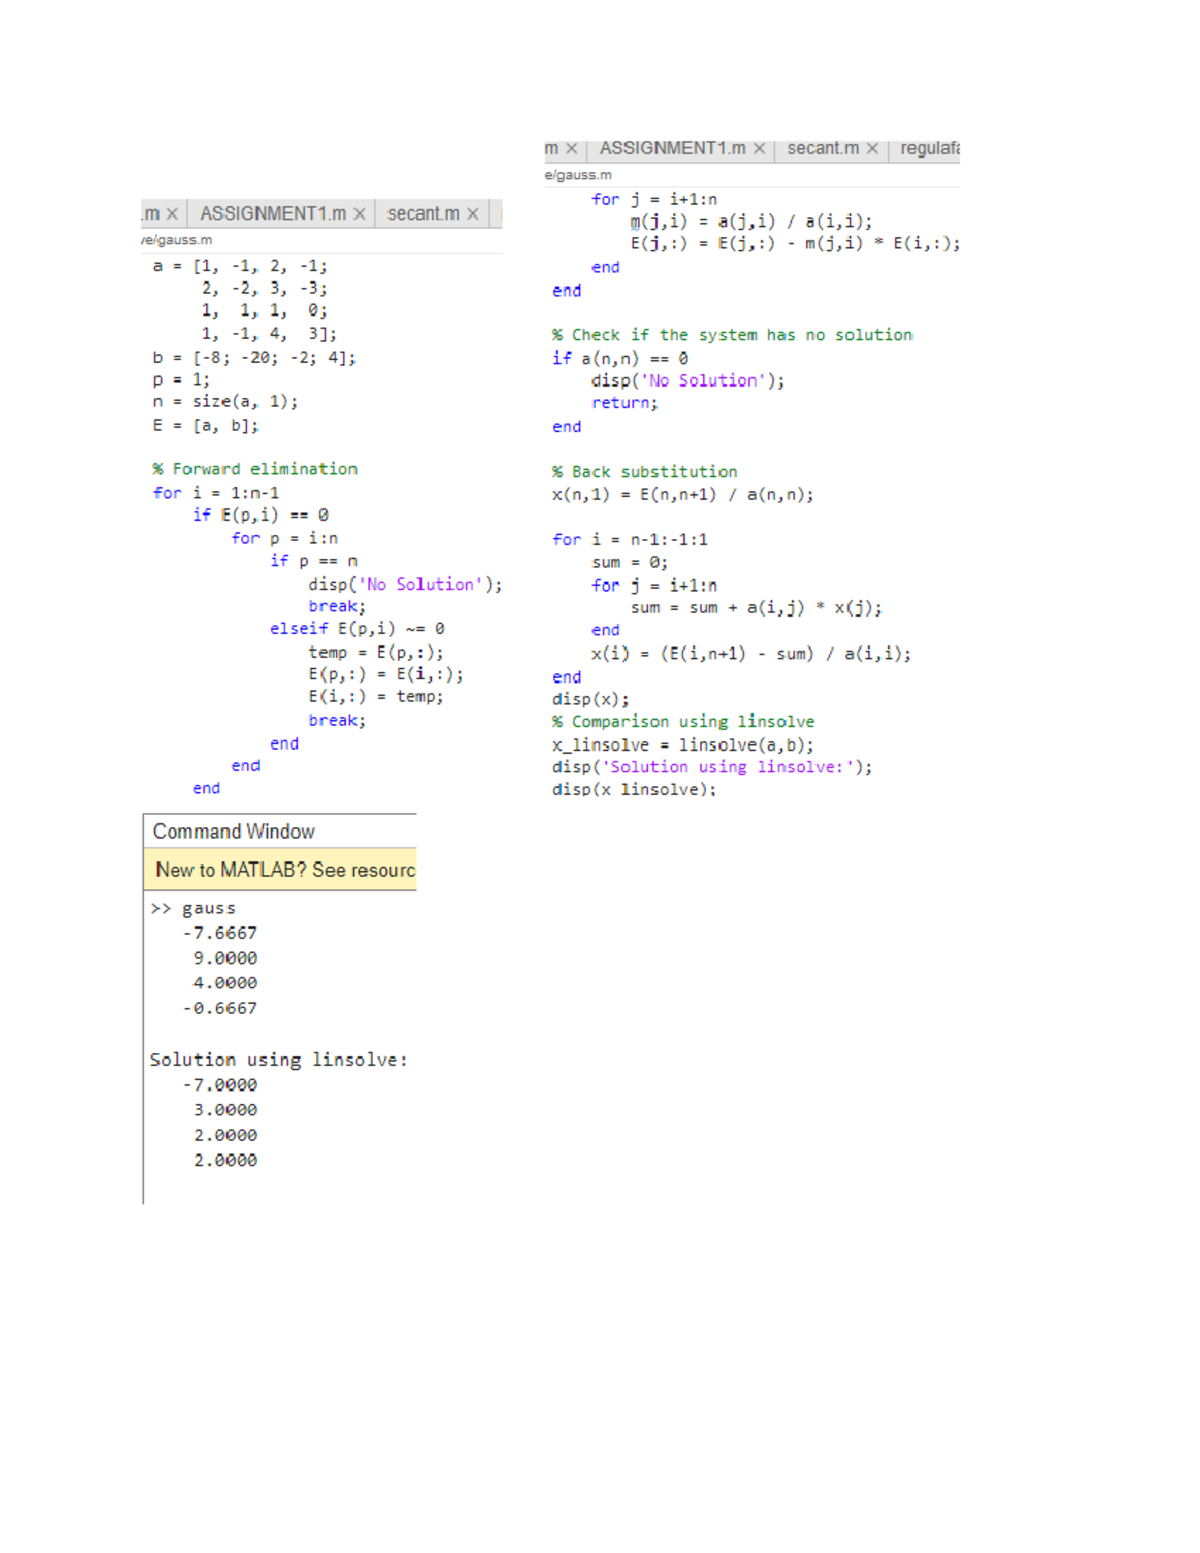Click line 'disp(x);'
1200x1553 pixels.
click(591, 699)
